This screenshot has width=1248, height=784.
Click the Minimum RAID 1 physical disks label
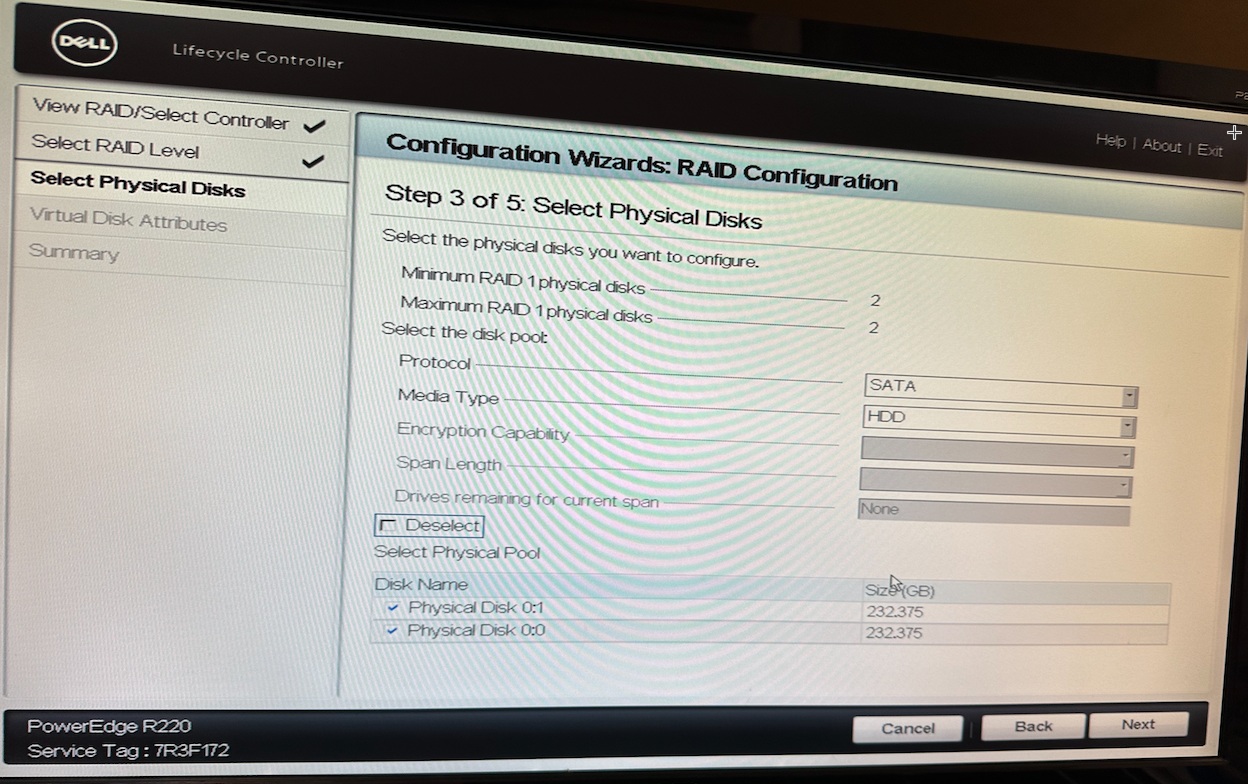[523, 279]
